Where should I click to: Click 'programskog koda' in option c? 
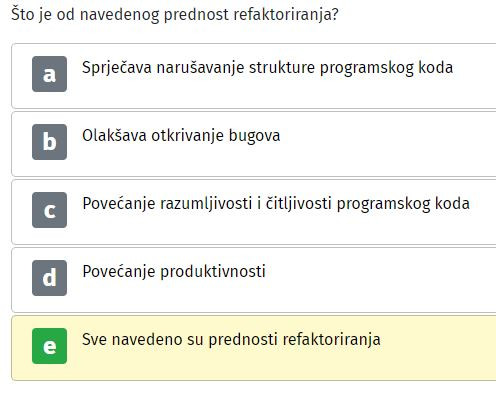coord(403,204)
